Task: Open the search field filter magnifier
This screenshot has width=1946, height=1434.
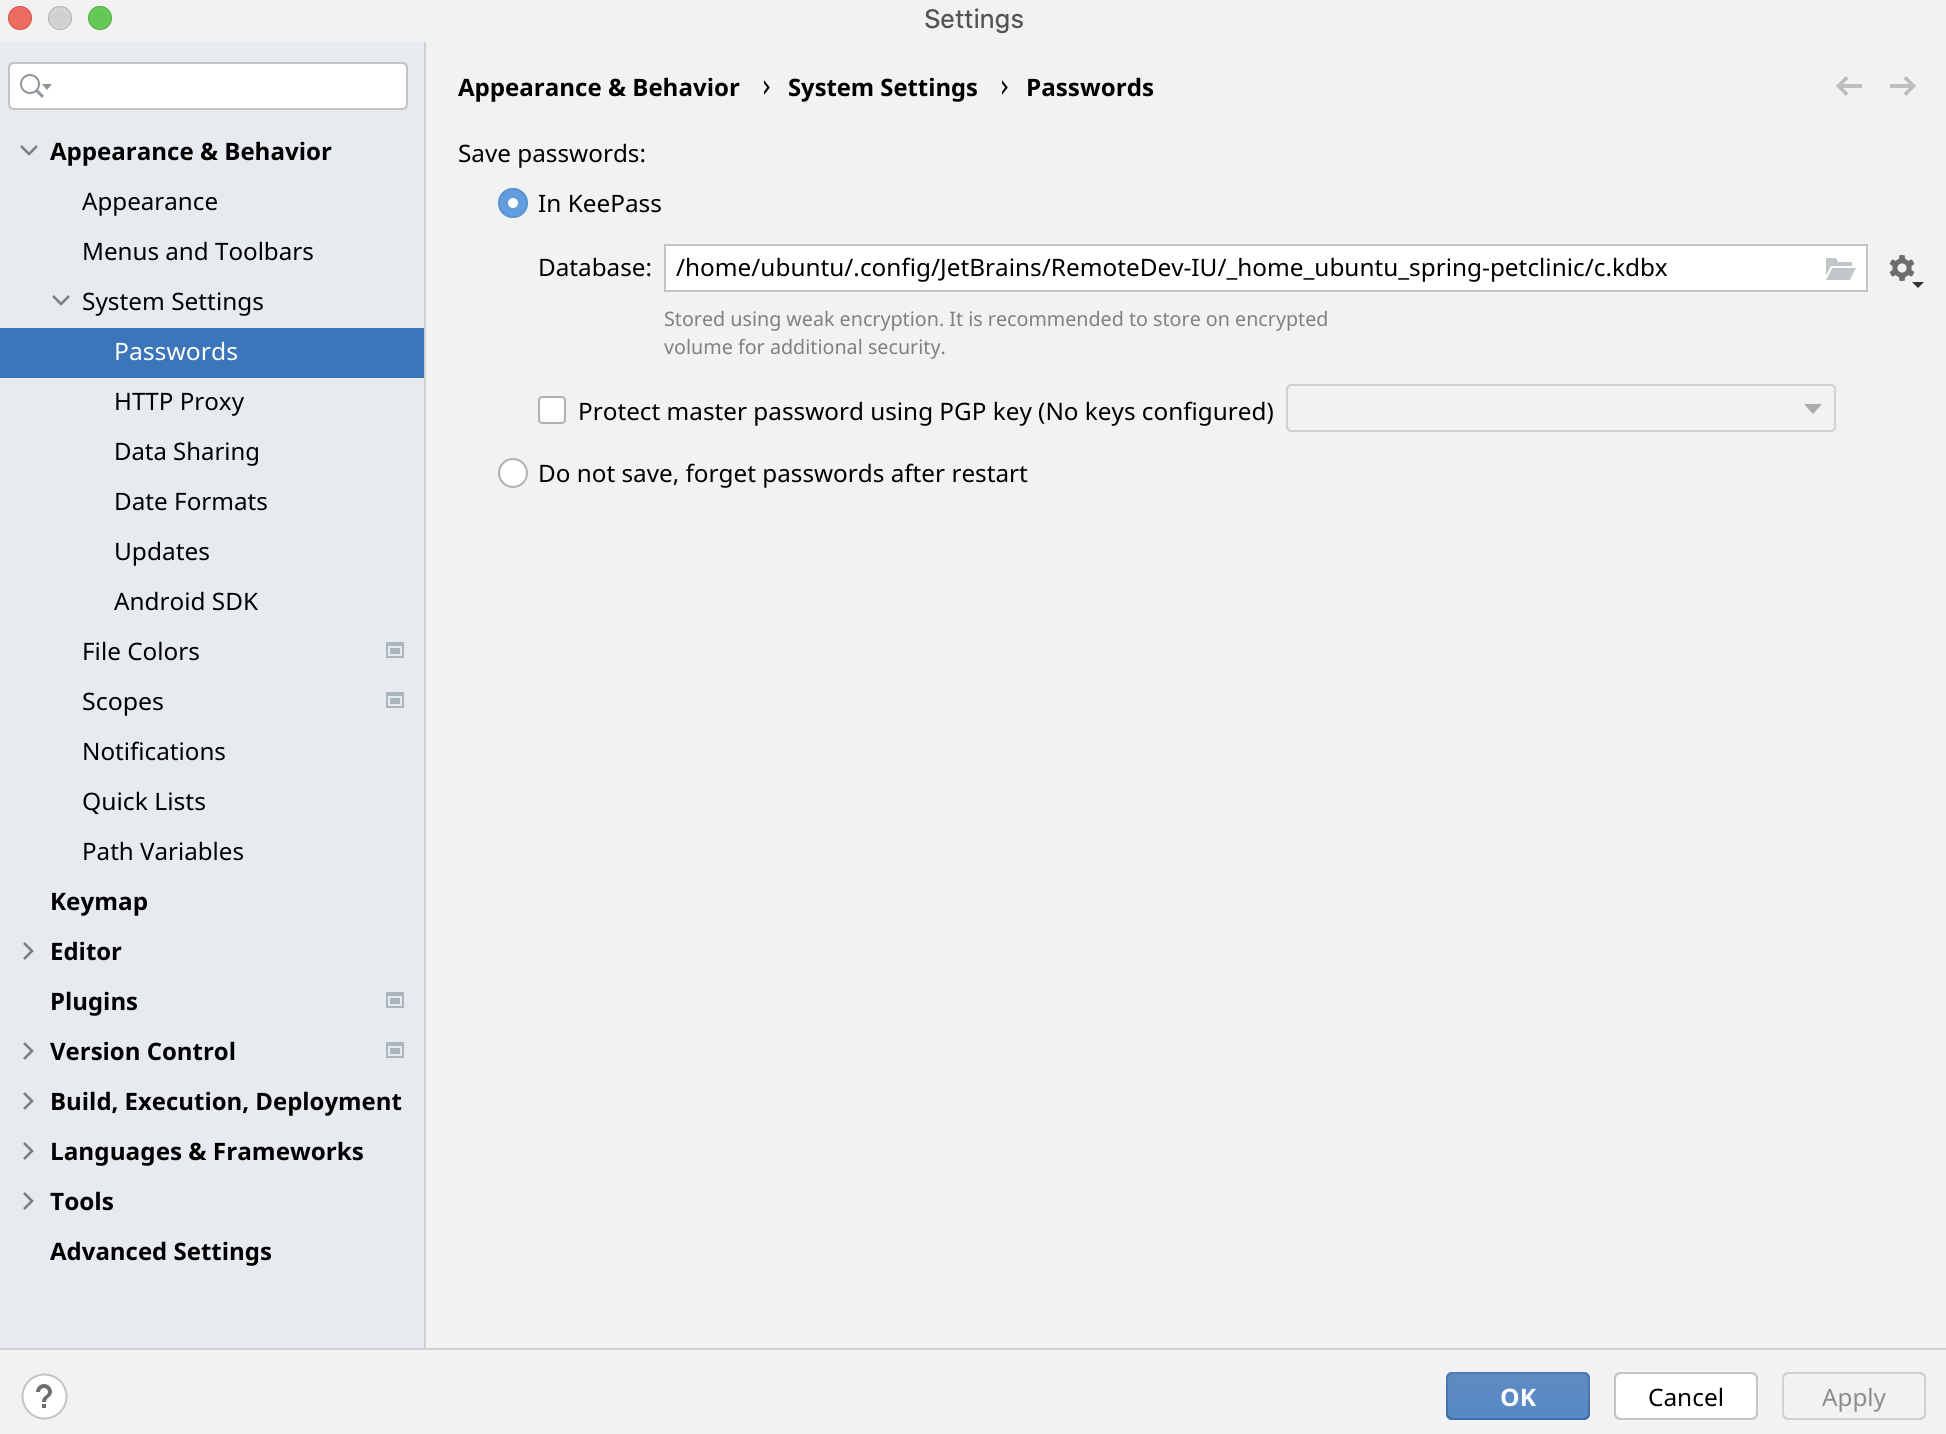Action: [33, 85]
